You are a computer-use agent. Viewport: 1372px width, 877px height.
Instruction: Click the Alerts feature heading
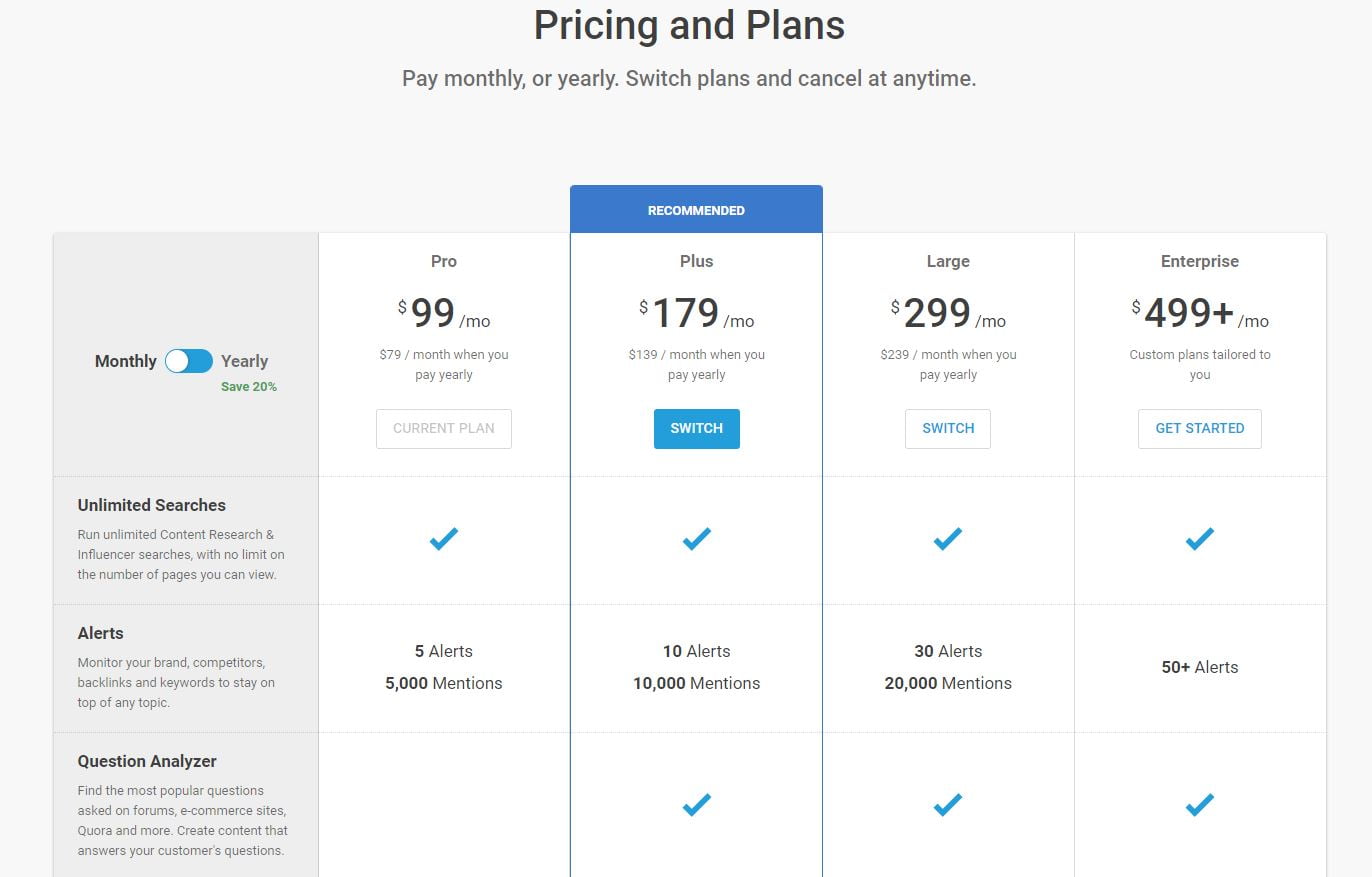pos(101,633)
